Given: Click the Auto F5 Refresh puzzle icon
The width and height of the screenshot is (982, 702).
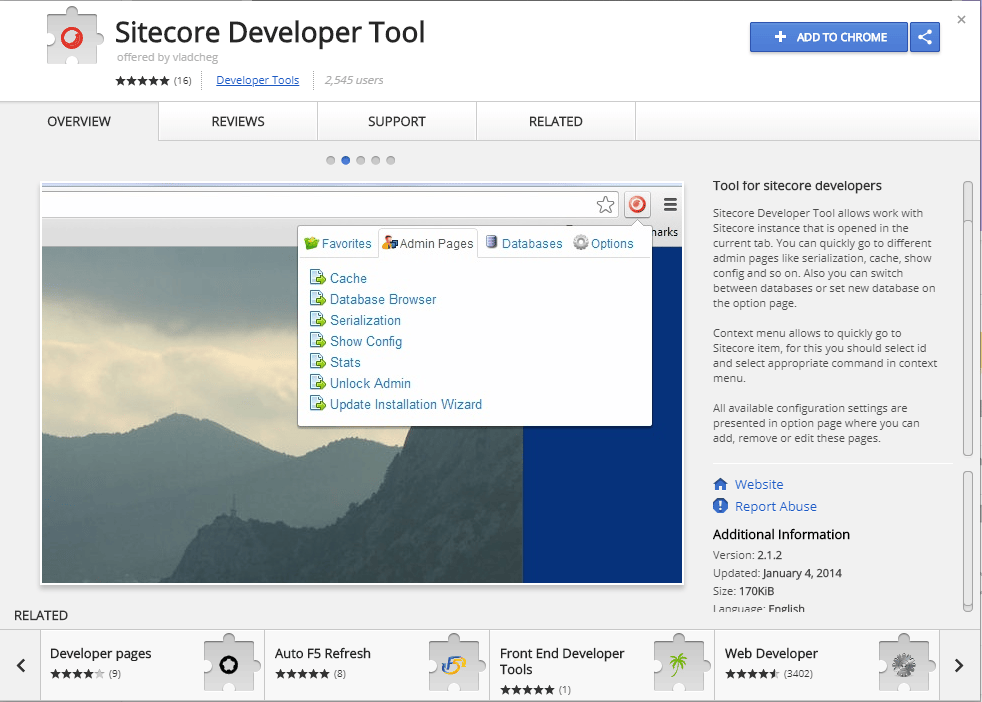Looking at the screenshot, I should 455,664.
